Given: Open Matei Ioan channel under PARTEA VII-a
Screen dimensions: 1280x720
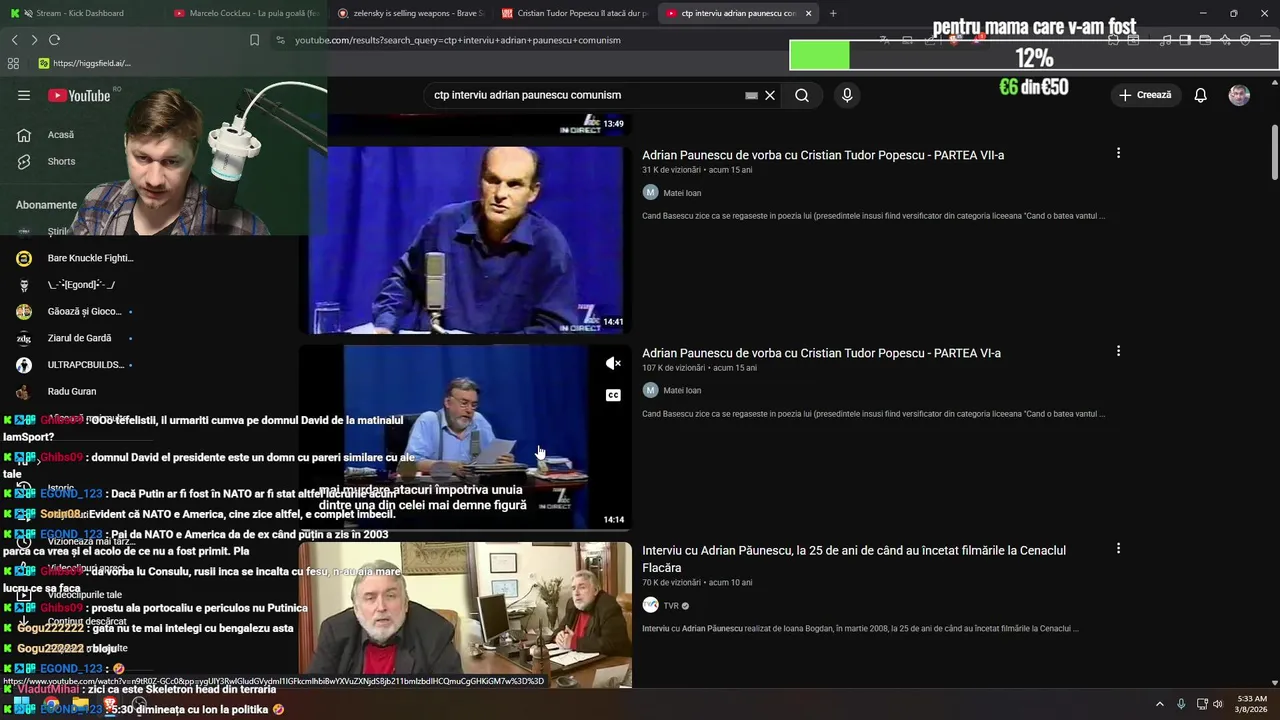Looking at the screenshot, I should point(682,193).
